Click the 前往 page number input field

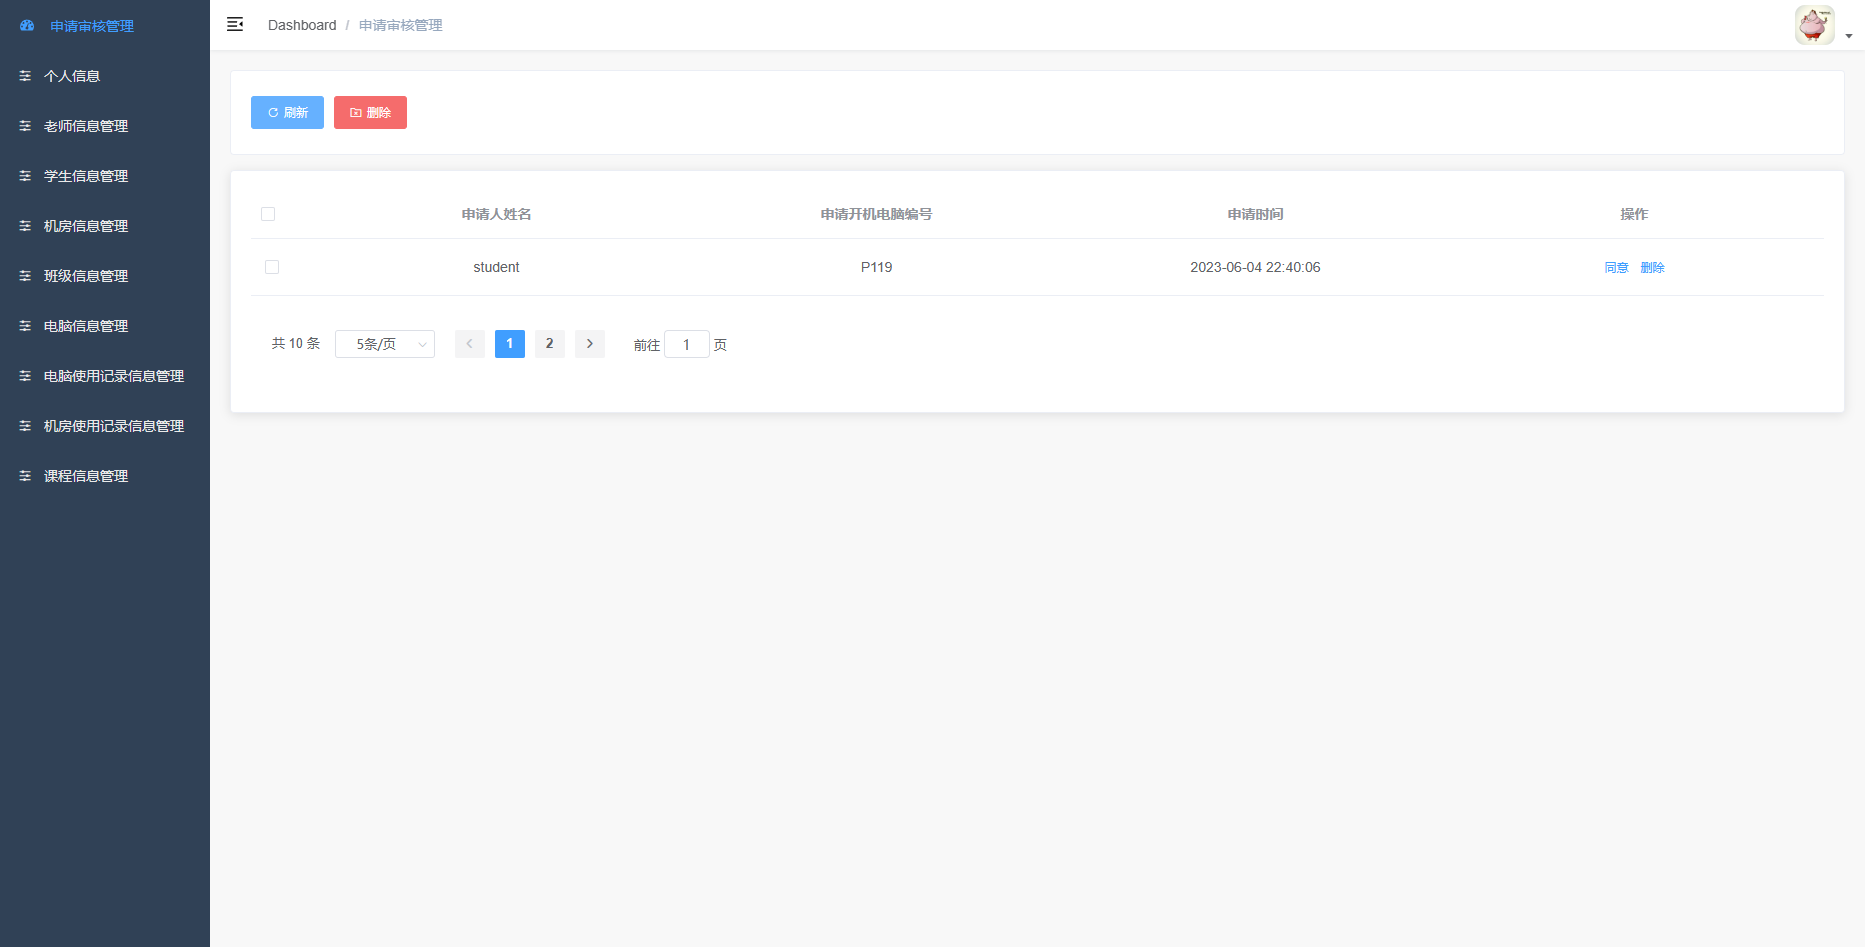pyautogui.click(x=687, y=345)
